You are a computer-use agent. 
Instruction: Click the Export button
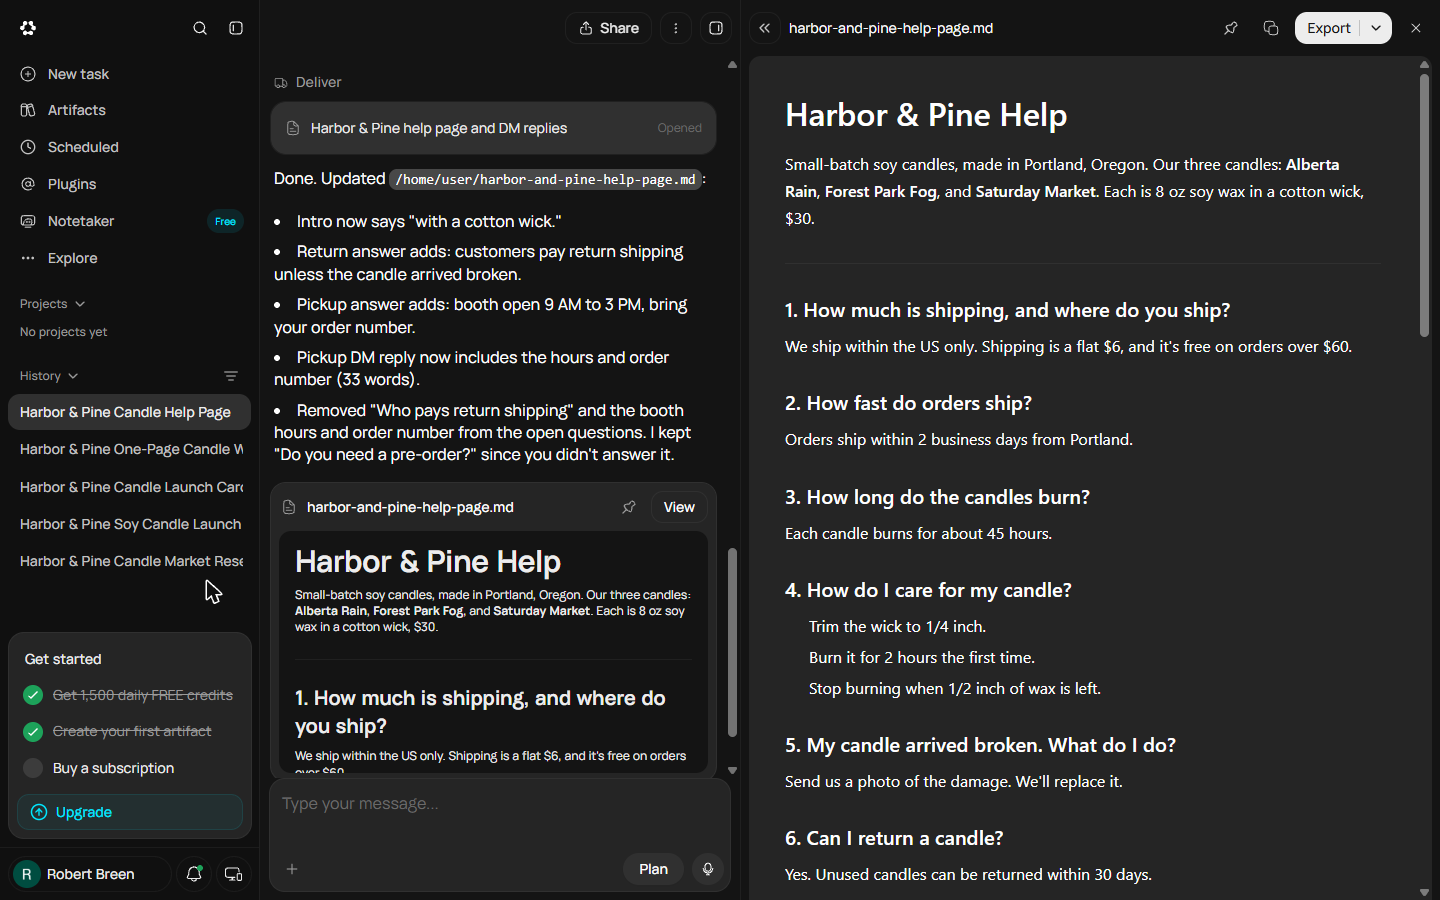click(x=1328, y=28)
